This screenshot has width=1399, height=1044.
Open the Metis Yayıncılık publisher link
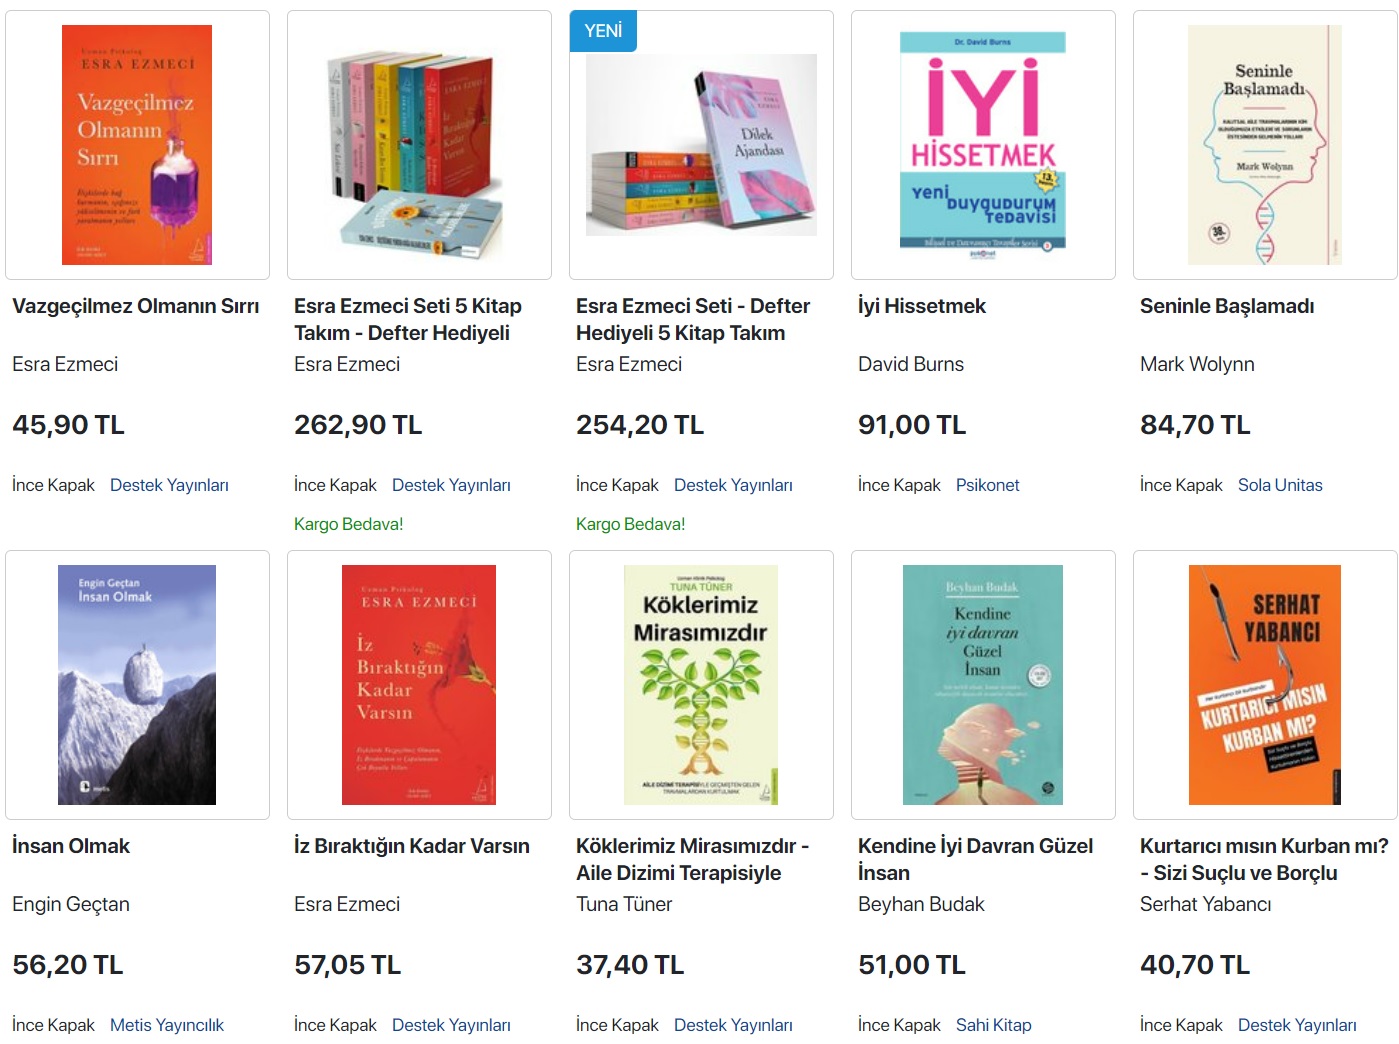pyautogui.click(x=167, y=1025)
